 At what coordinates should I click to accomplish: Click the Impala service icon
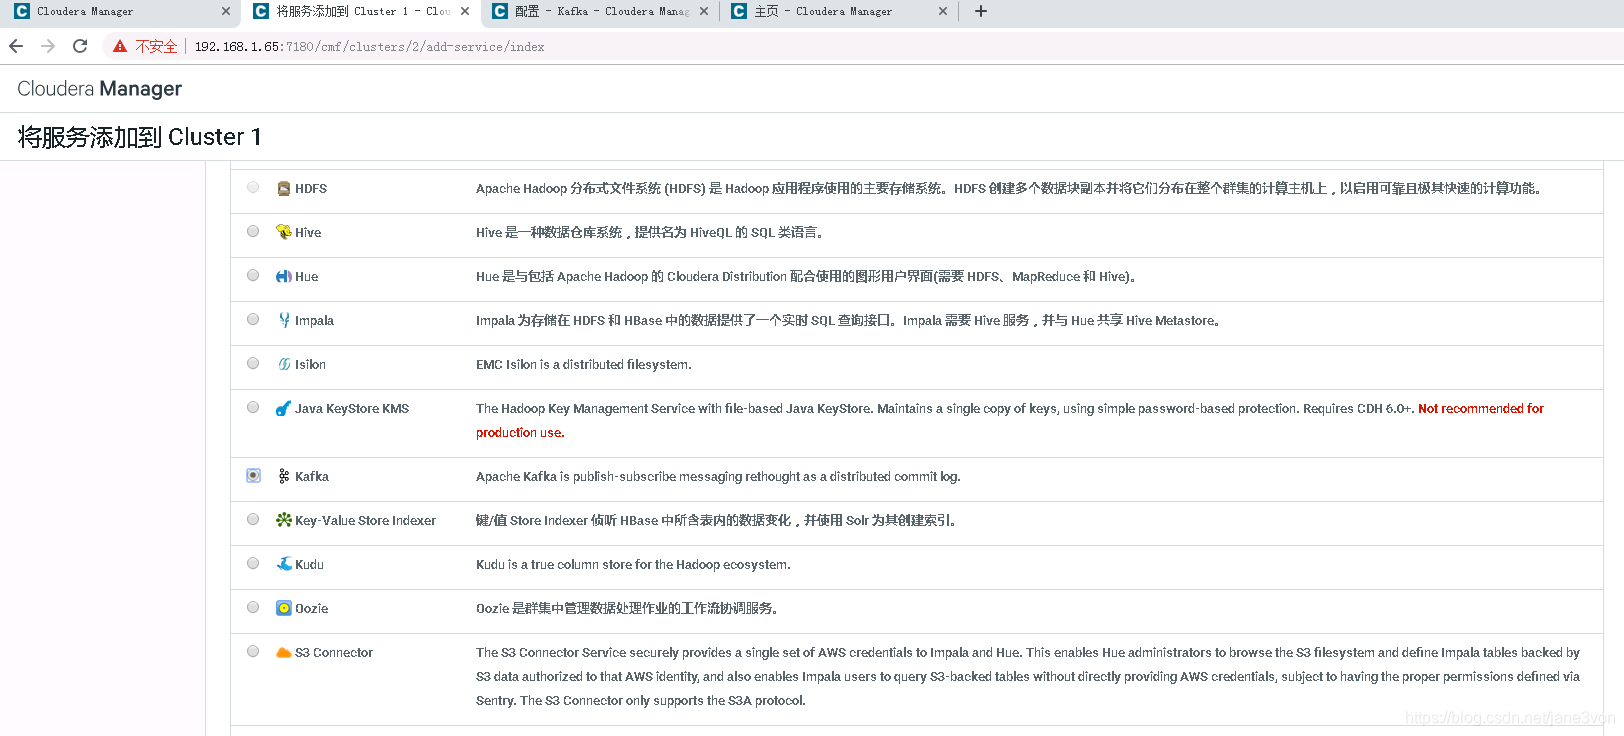284,320
